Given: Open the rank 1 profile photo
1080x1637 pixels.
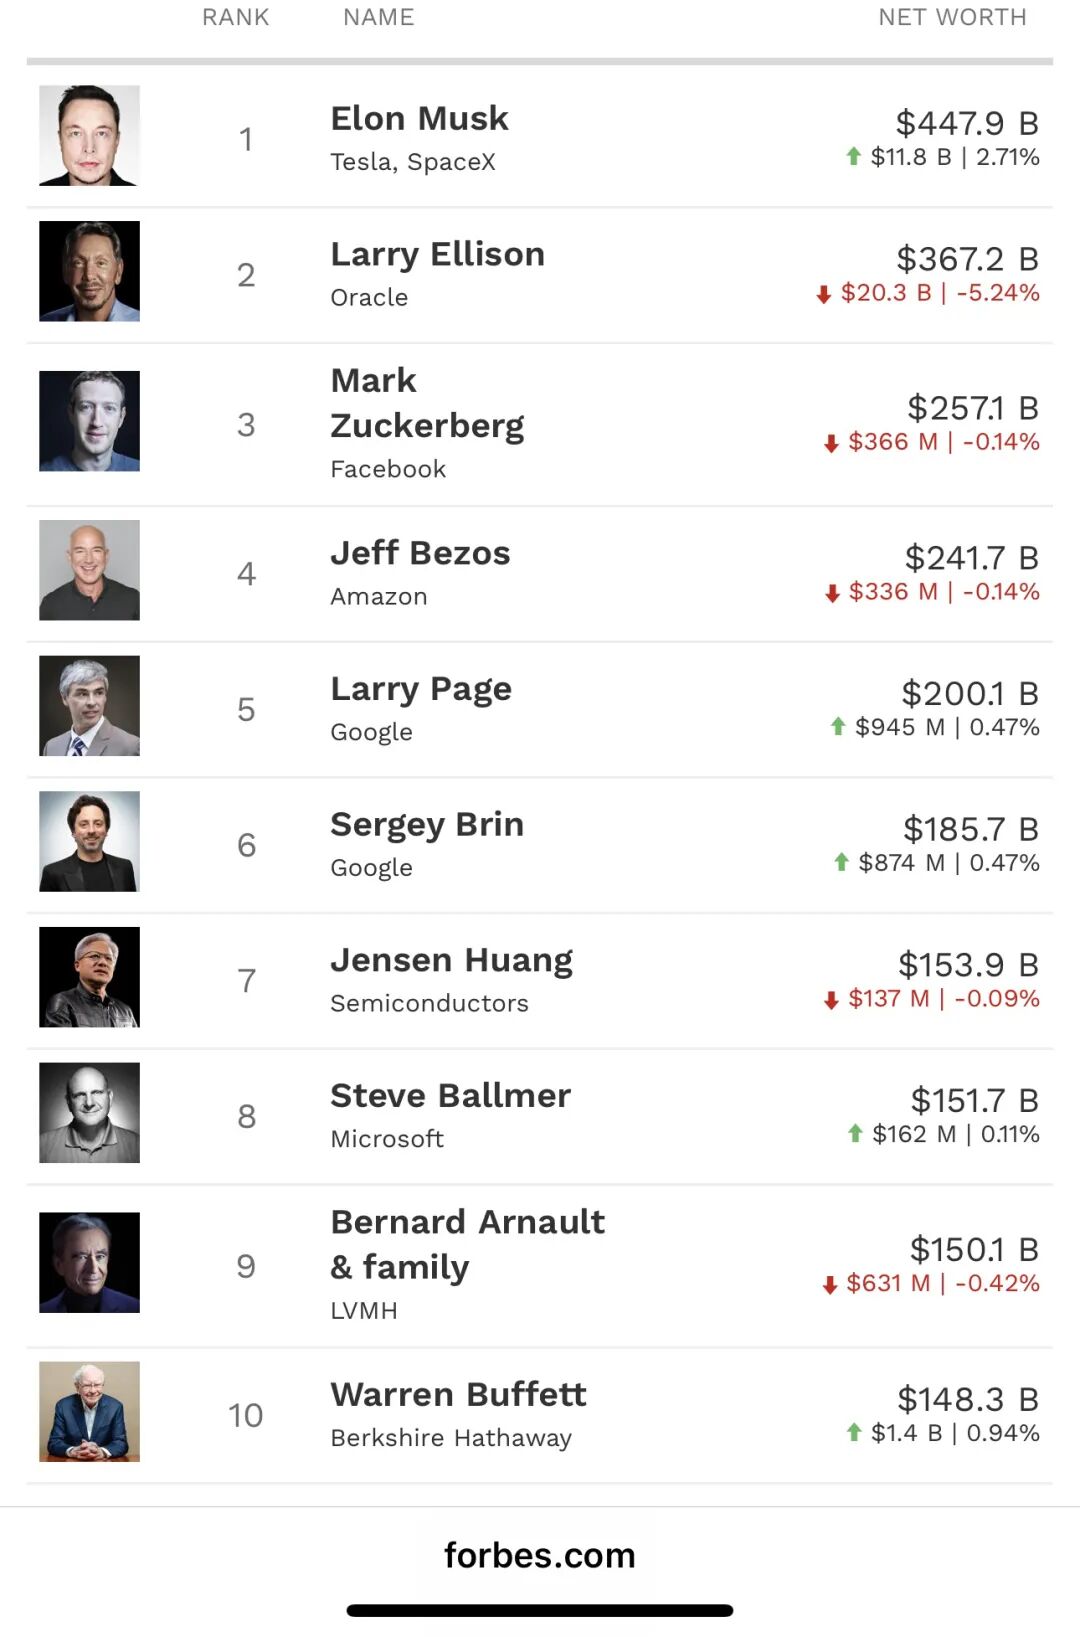Looking at the screenshot, I should point(89,136).
